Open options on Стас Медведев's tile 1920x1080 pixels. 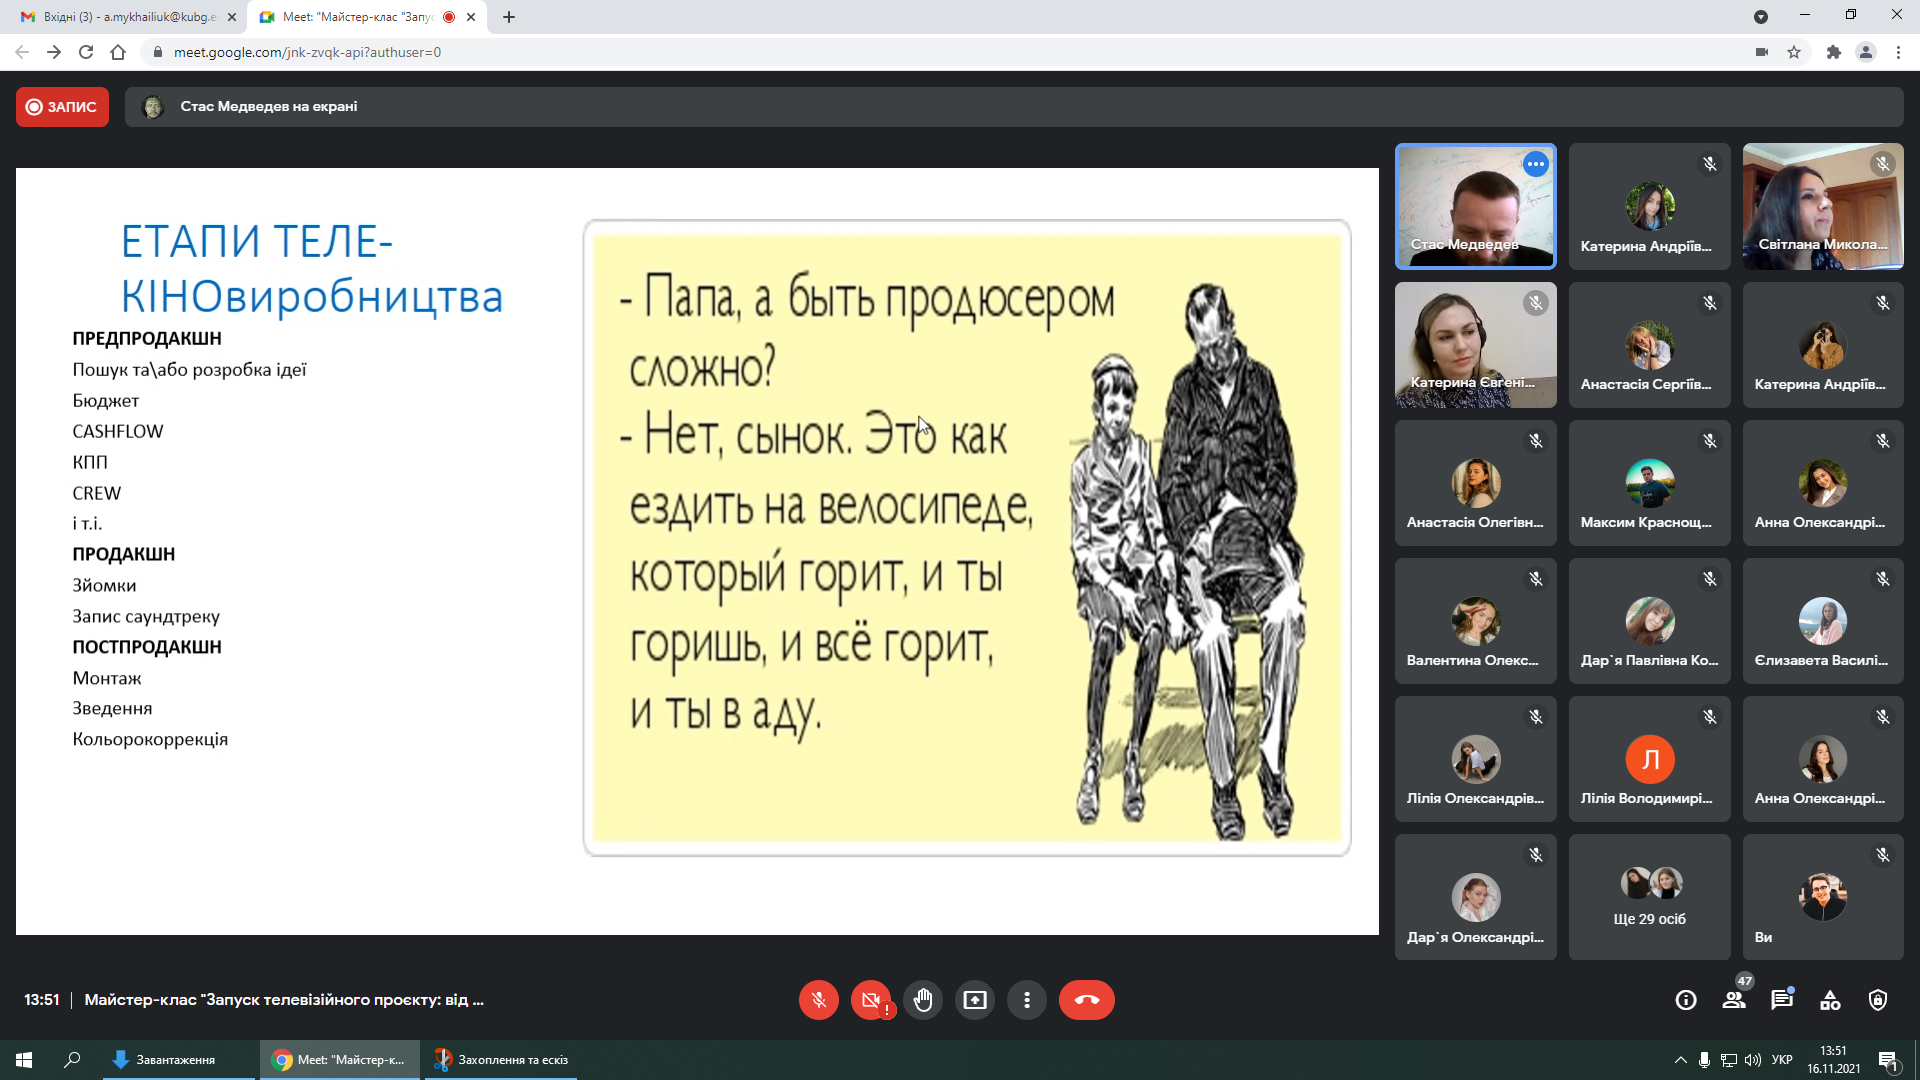tap(1536, 164)
